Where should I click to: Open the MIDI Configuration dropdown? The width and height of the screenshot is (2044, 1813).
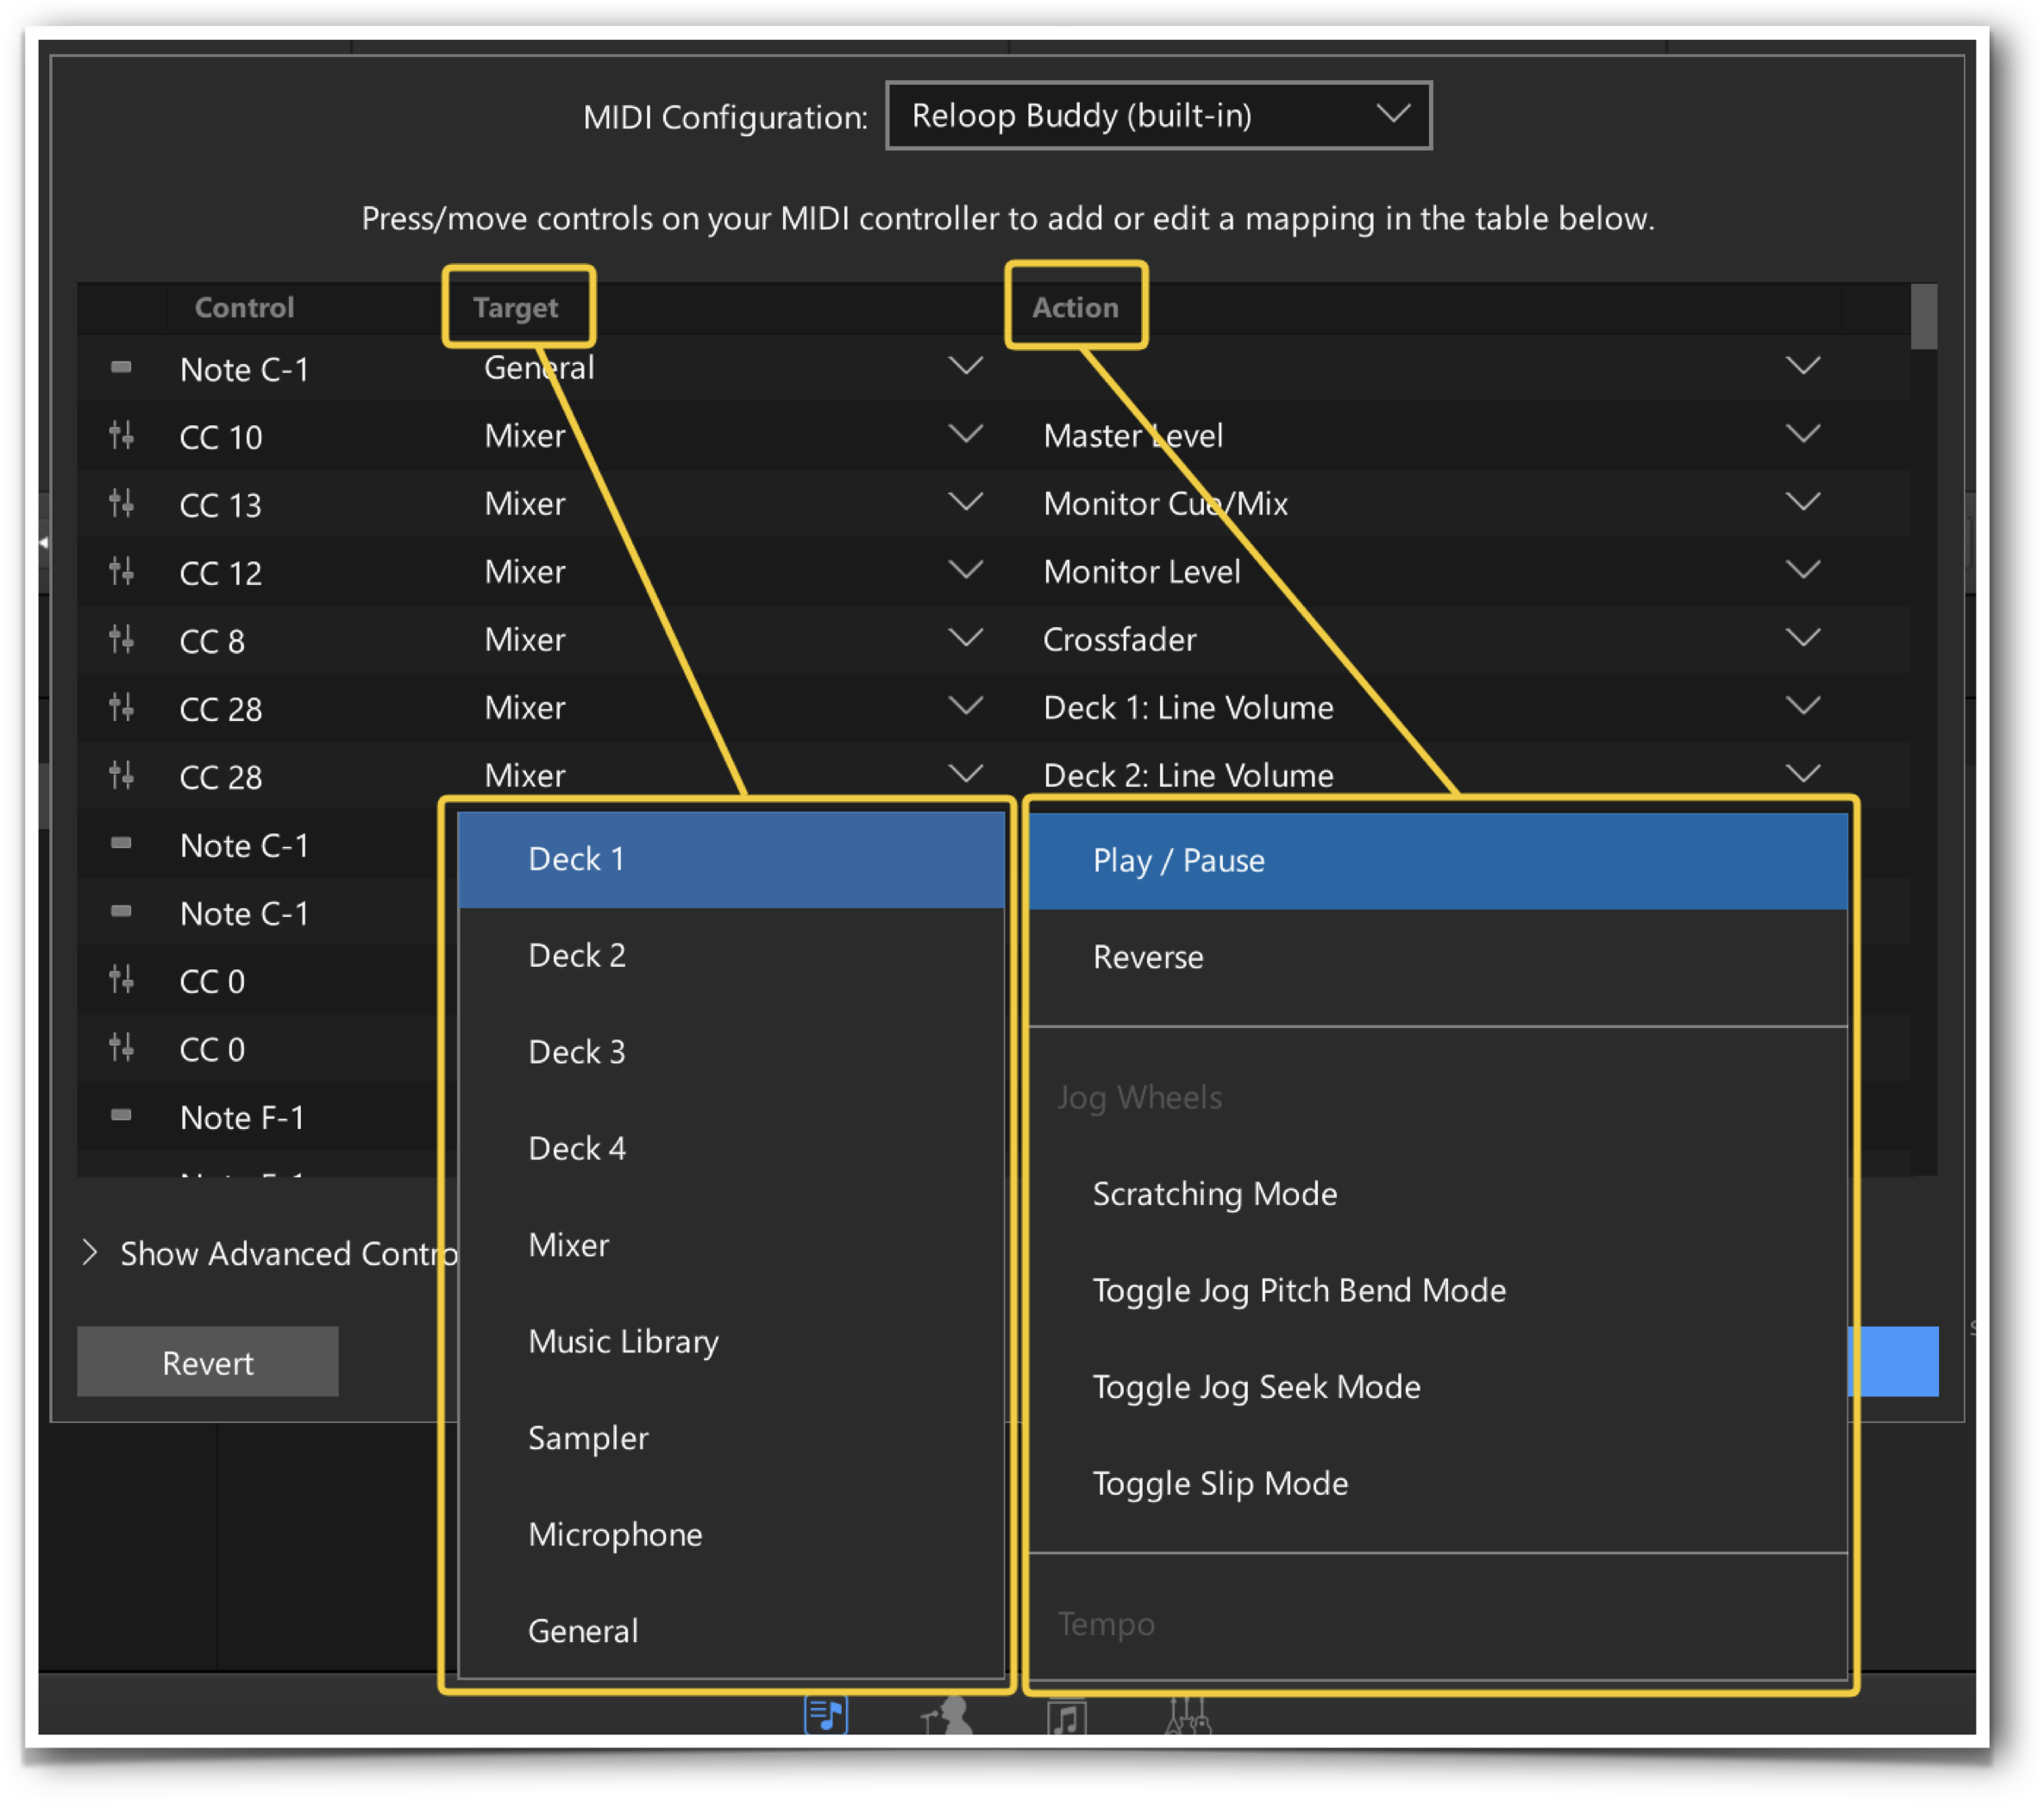click(x=1159, y=116)
